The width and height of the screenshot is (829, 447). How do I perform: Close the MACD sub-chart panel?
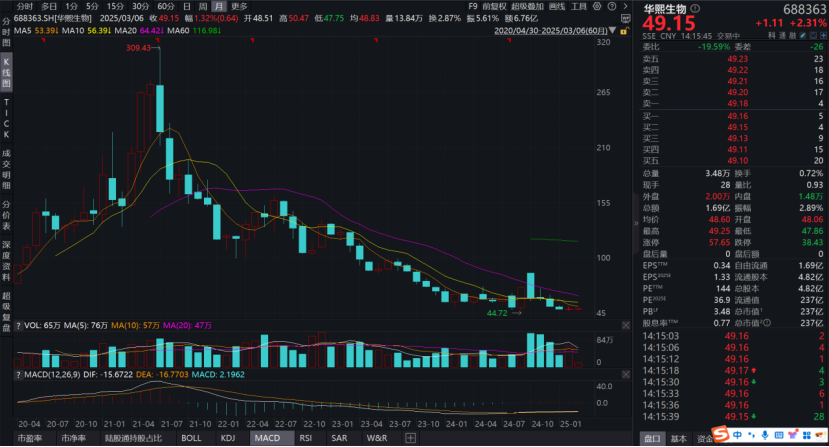626,375
